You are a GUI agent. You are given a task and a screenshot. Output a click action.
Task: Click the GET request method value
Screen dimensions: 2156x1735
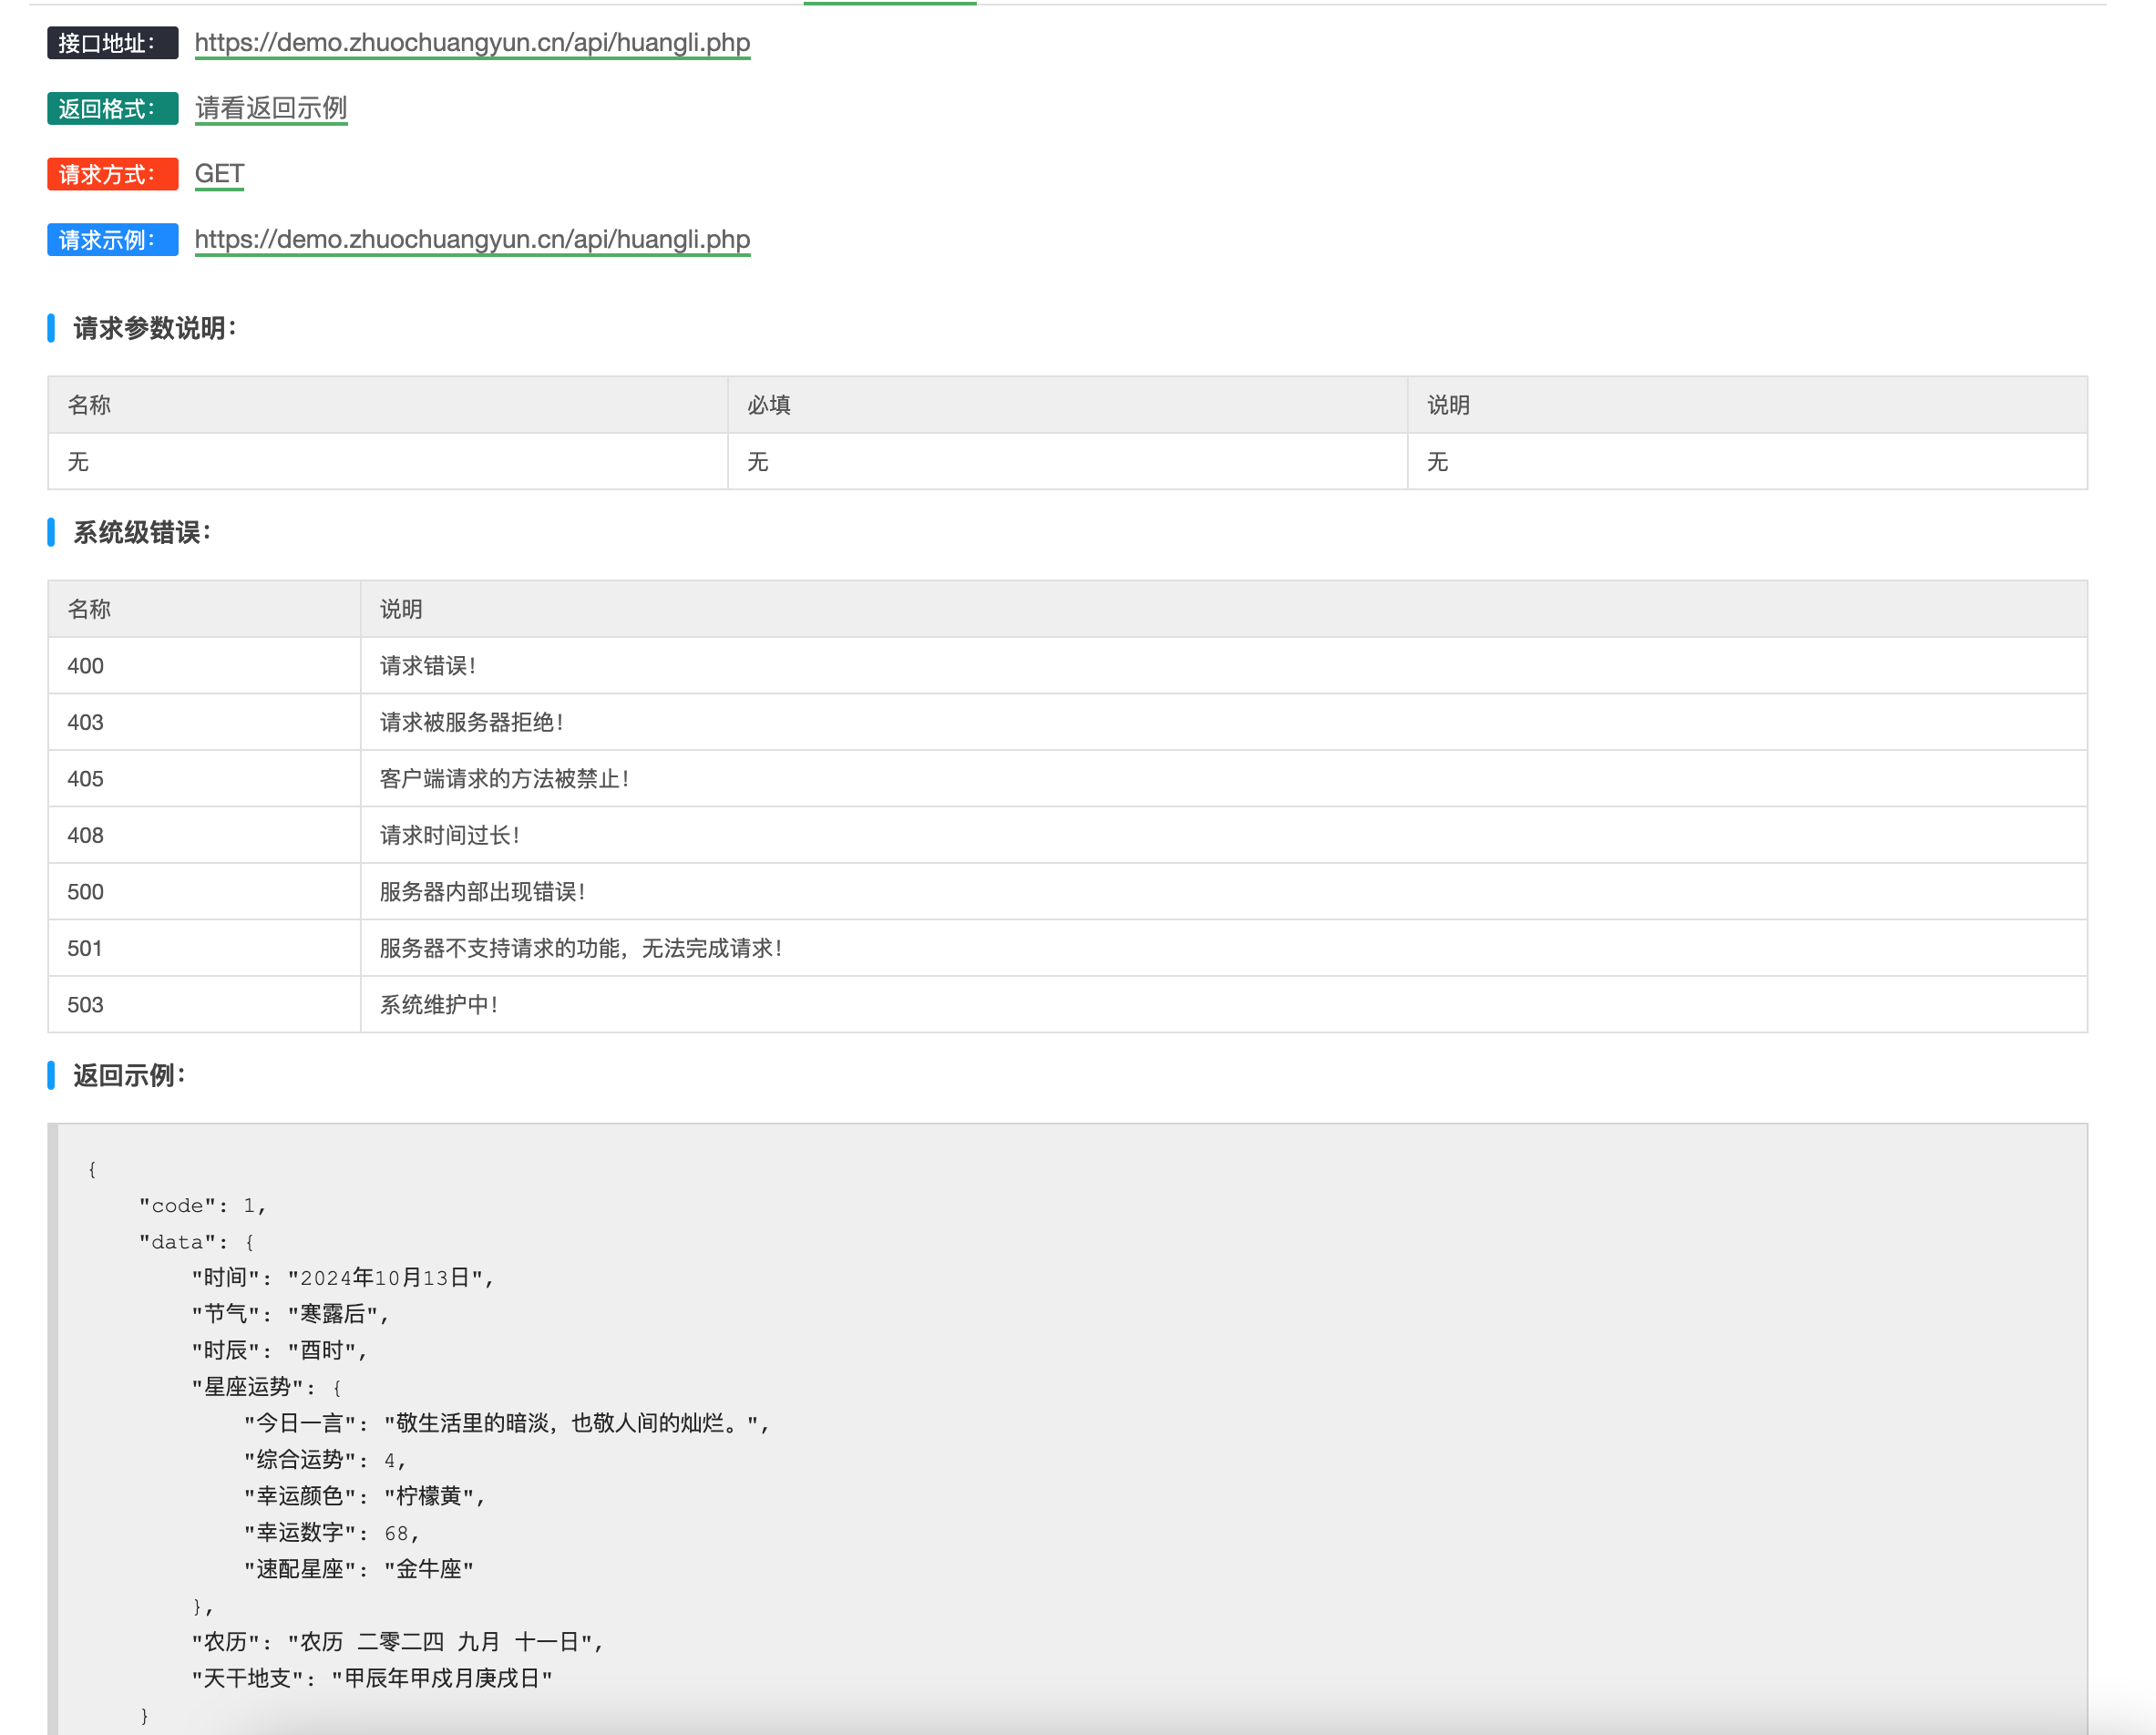coord(219,174)
